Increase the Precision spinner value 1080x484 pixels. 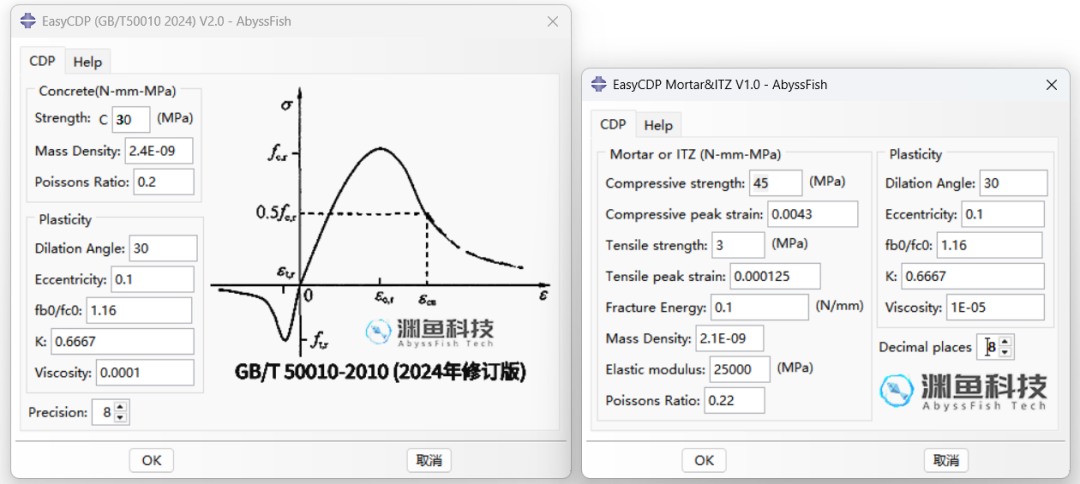point(121,408)
